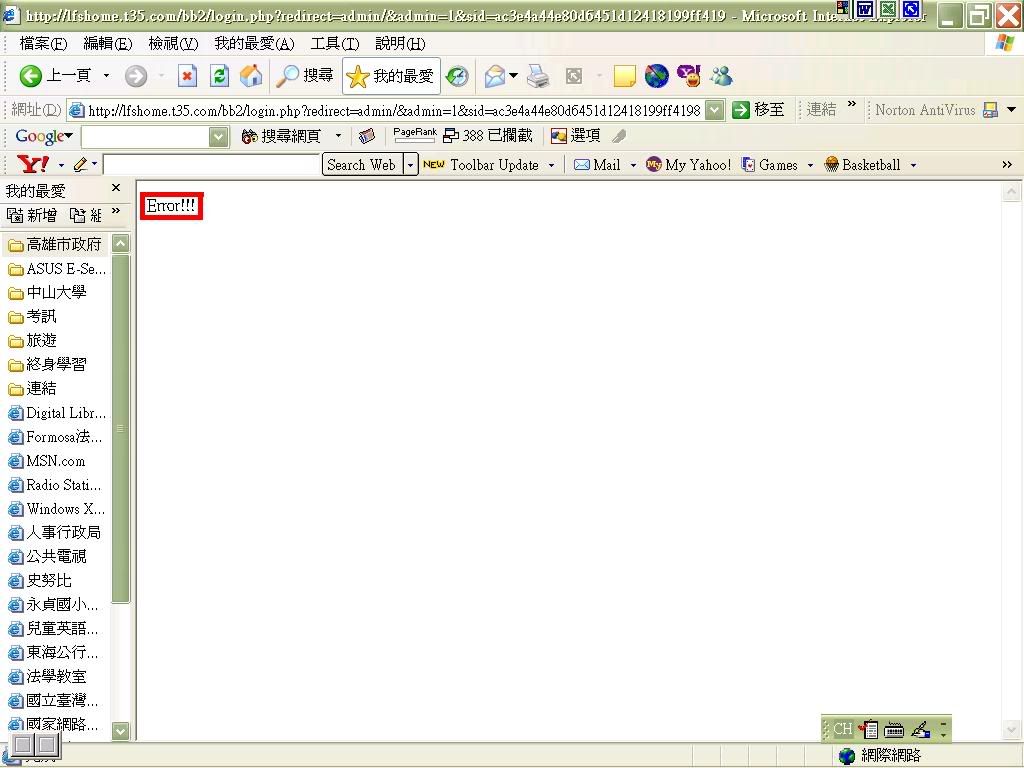The height and width of the screenshot is (768, 1024).
Task: Toggle the 我的最愛 favorites toolbar button
Action: point(391,76)
